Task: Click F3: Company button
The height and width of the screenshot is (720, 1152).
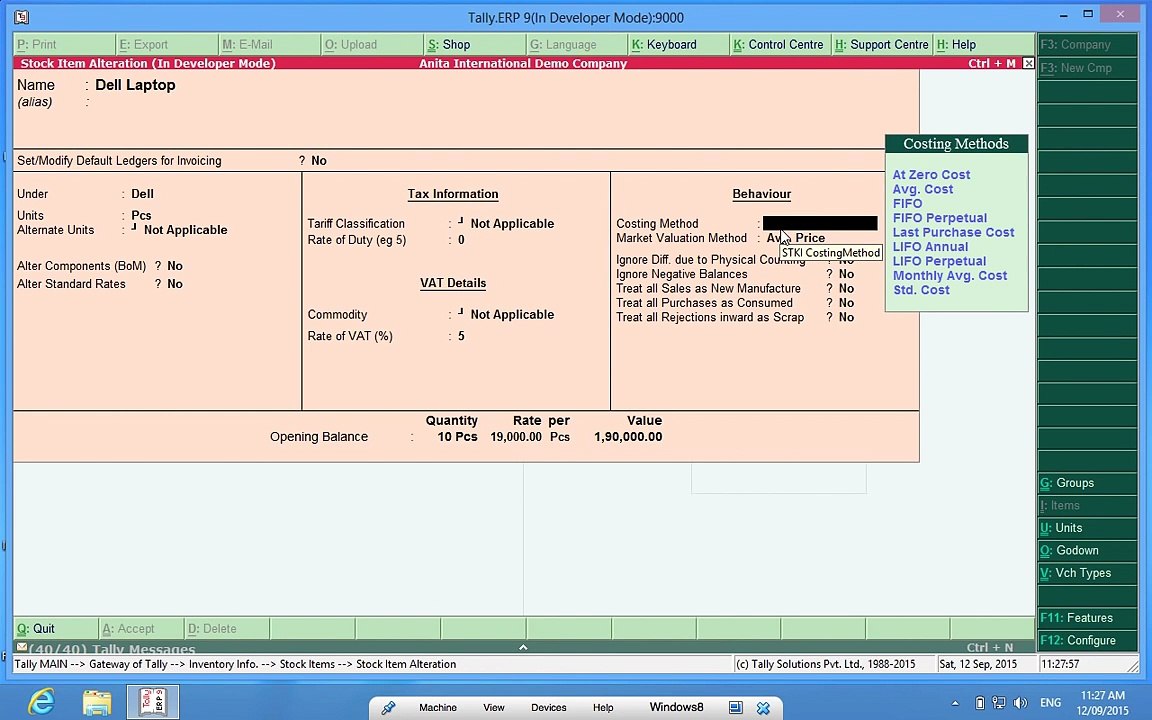Action: coord(1087,44)
